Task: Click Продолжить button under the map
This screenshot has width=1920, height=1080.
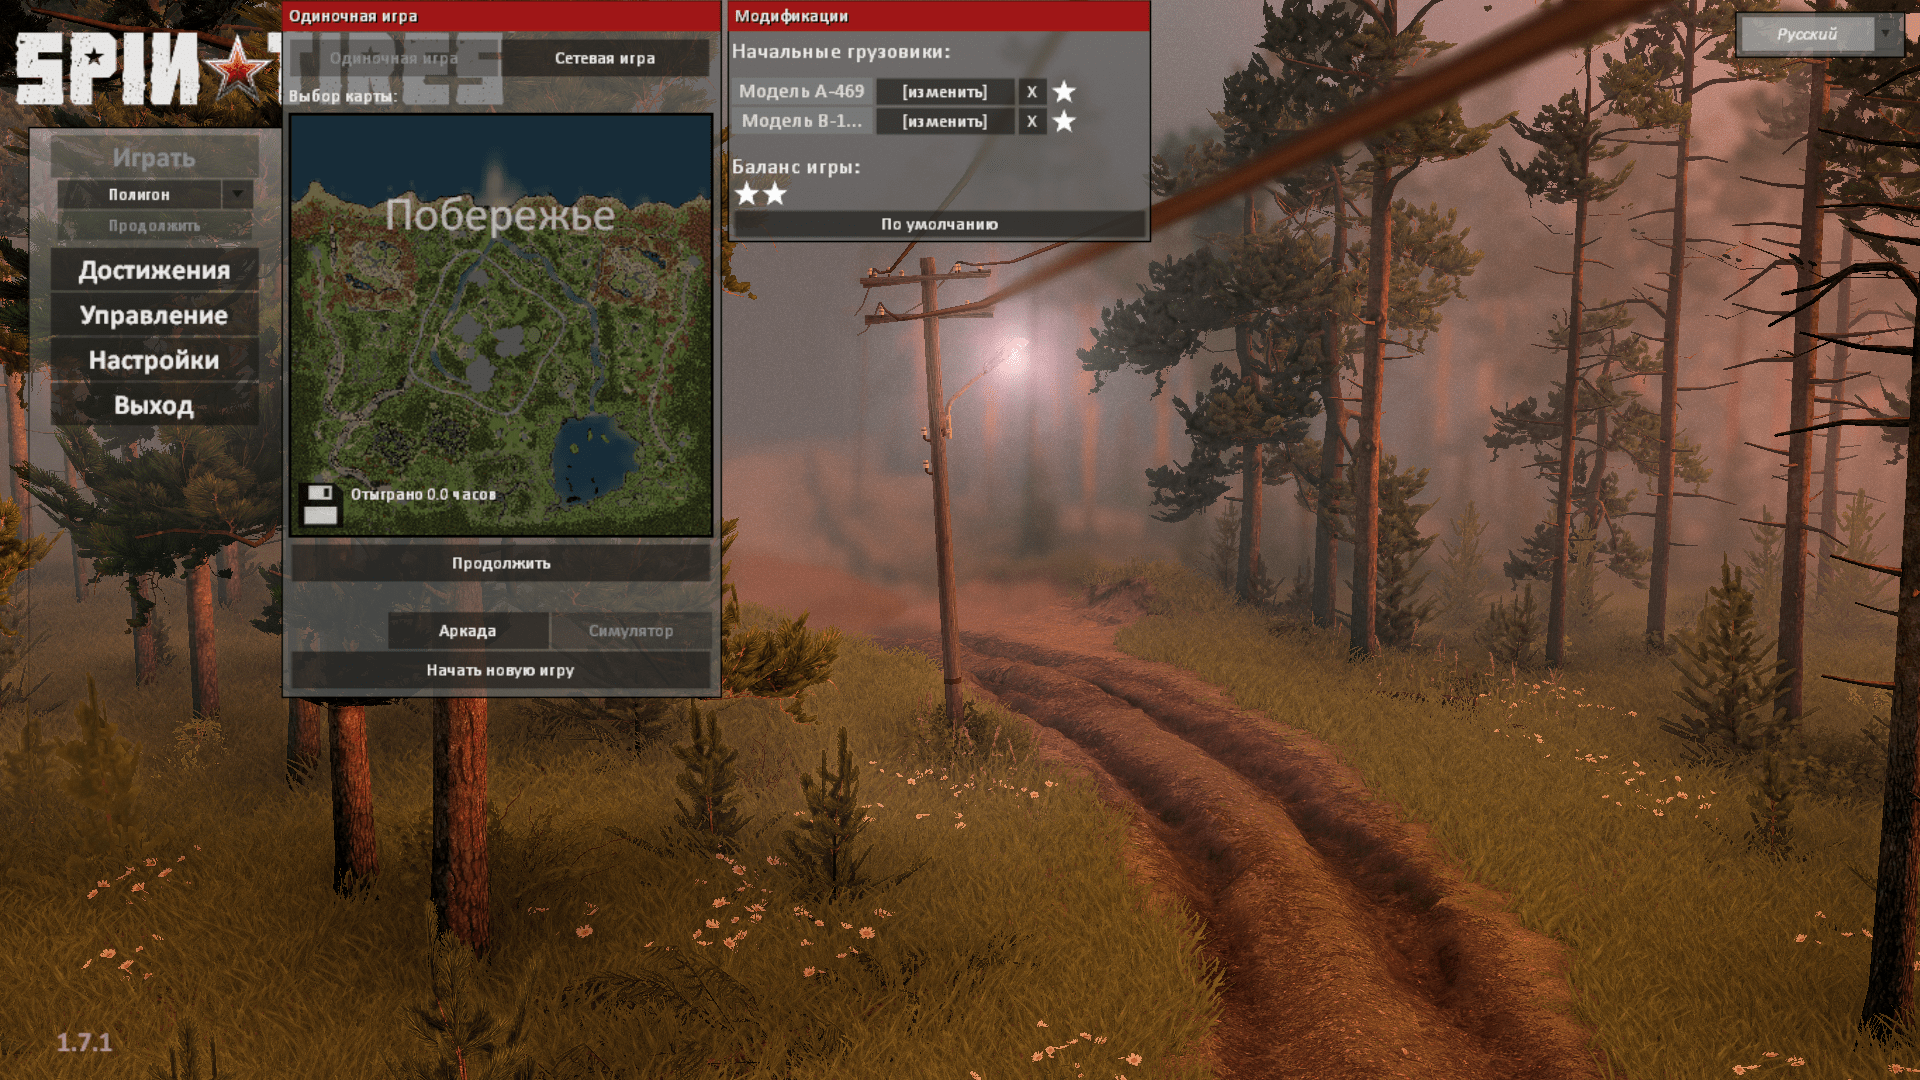Action: click(x=501, y=563)
